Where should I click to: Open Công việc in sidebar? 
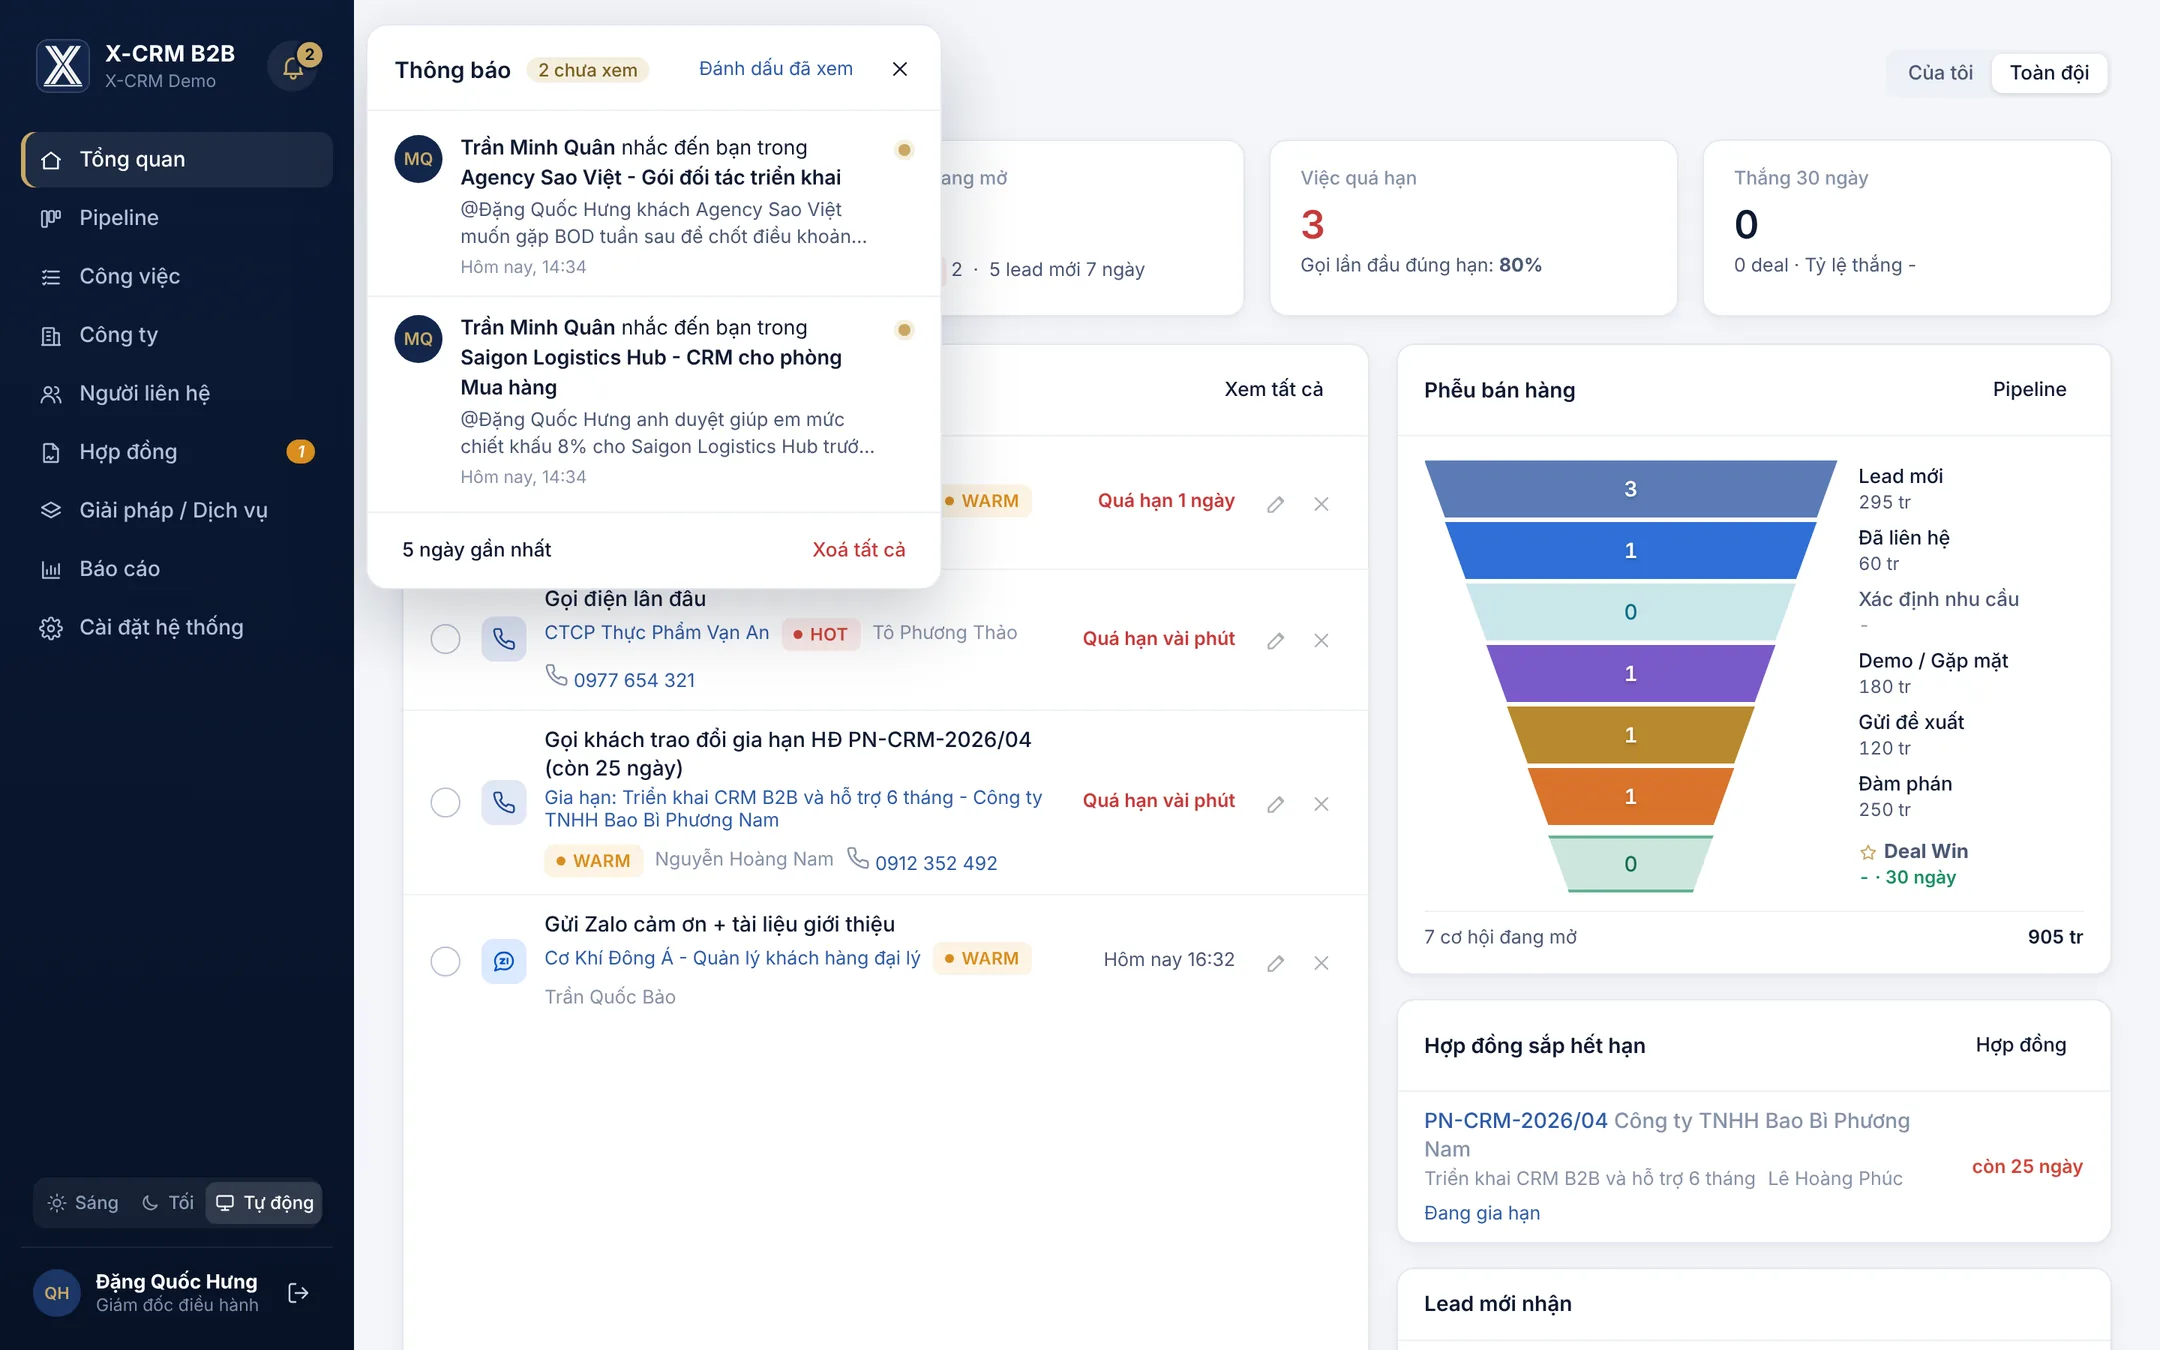(x=177, y=276)
